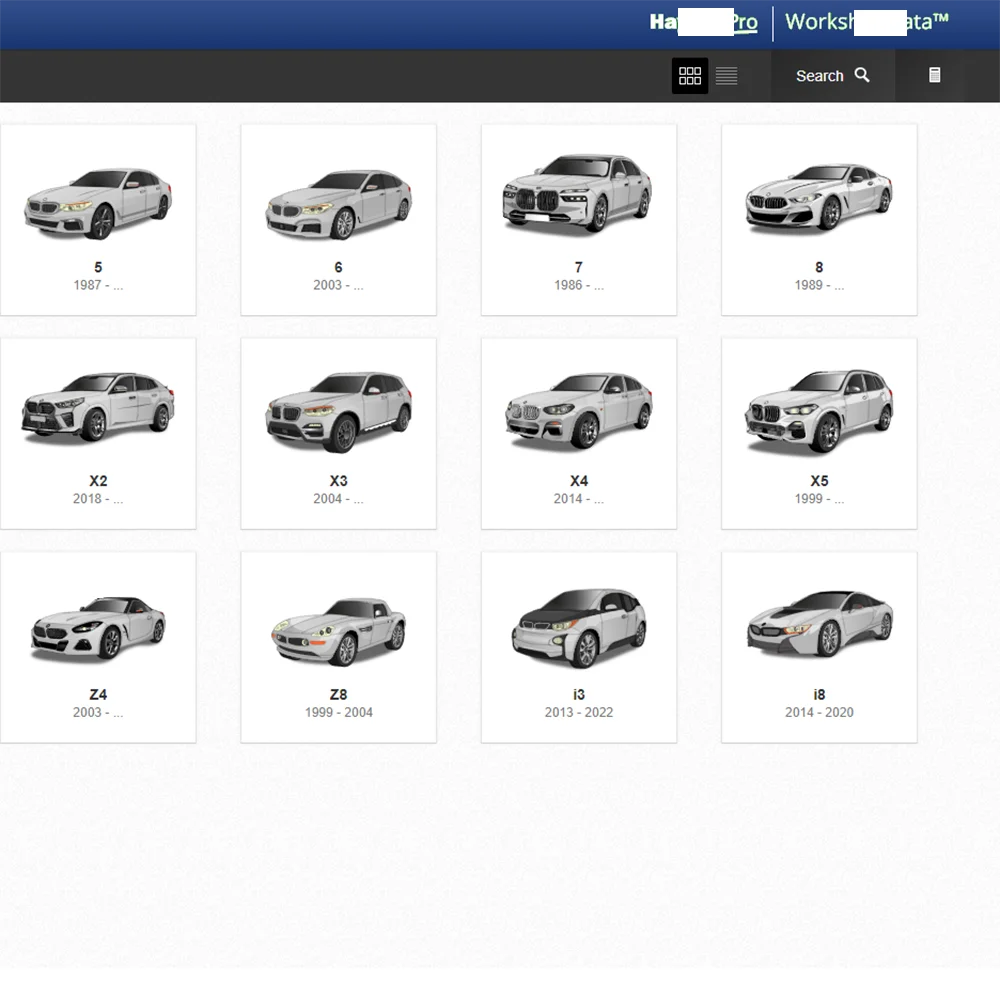Switch to grid view layout
The height and width of the screenshot is (1000, 1000).
[689, 76]
